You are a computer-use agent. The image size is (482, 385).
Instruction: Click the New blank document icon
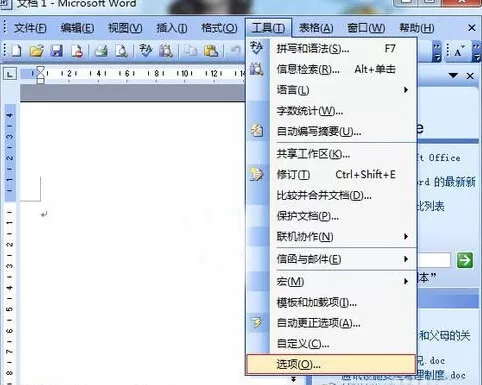[x=16, y=51]
